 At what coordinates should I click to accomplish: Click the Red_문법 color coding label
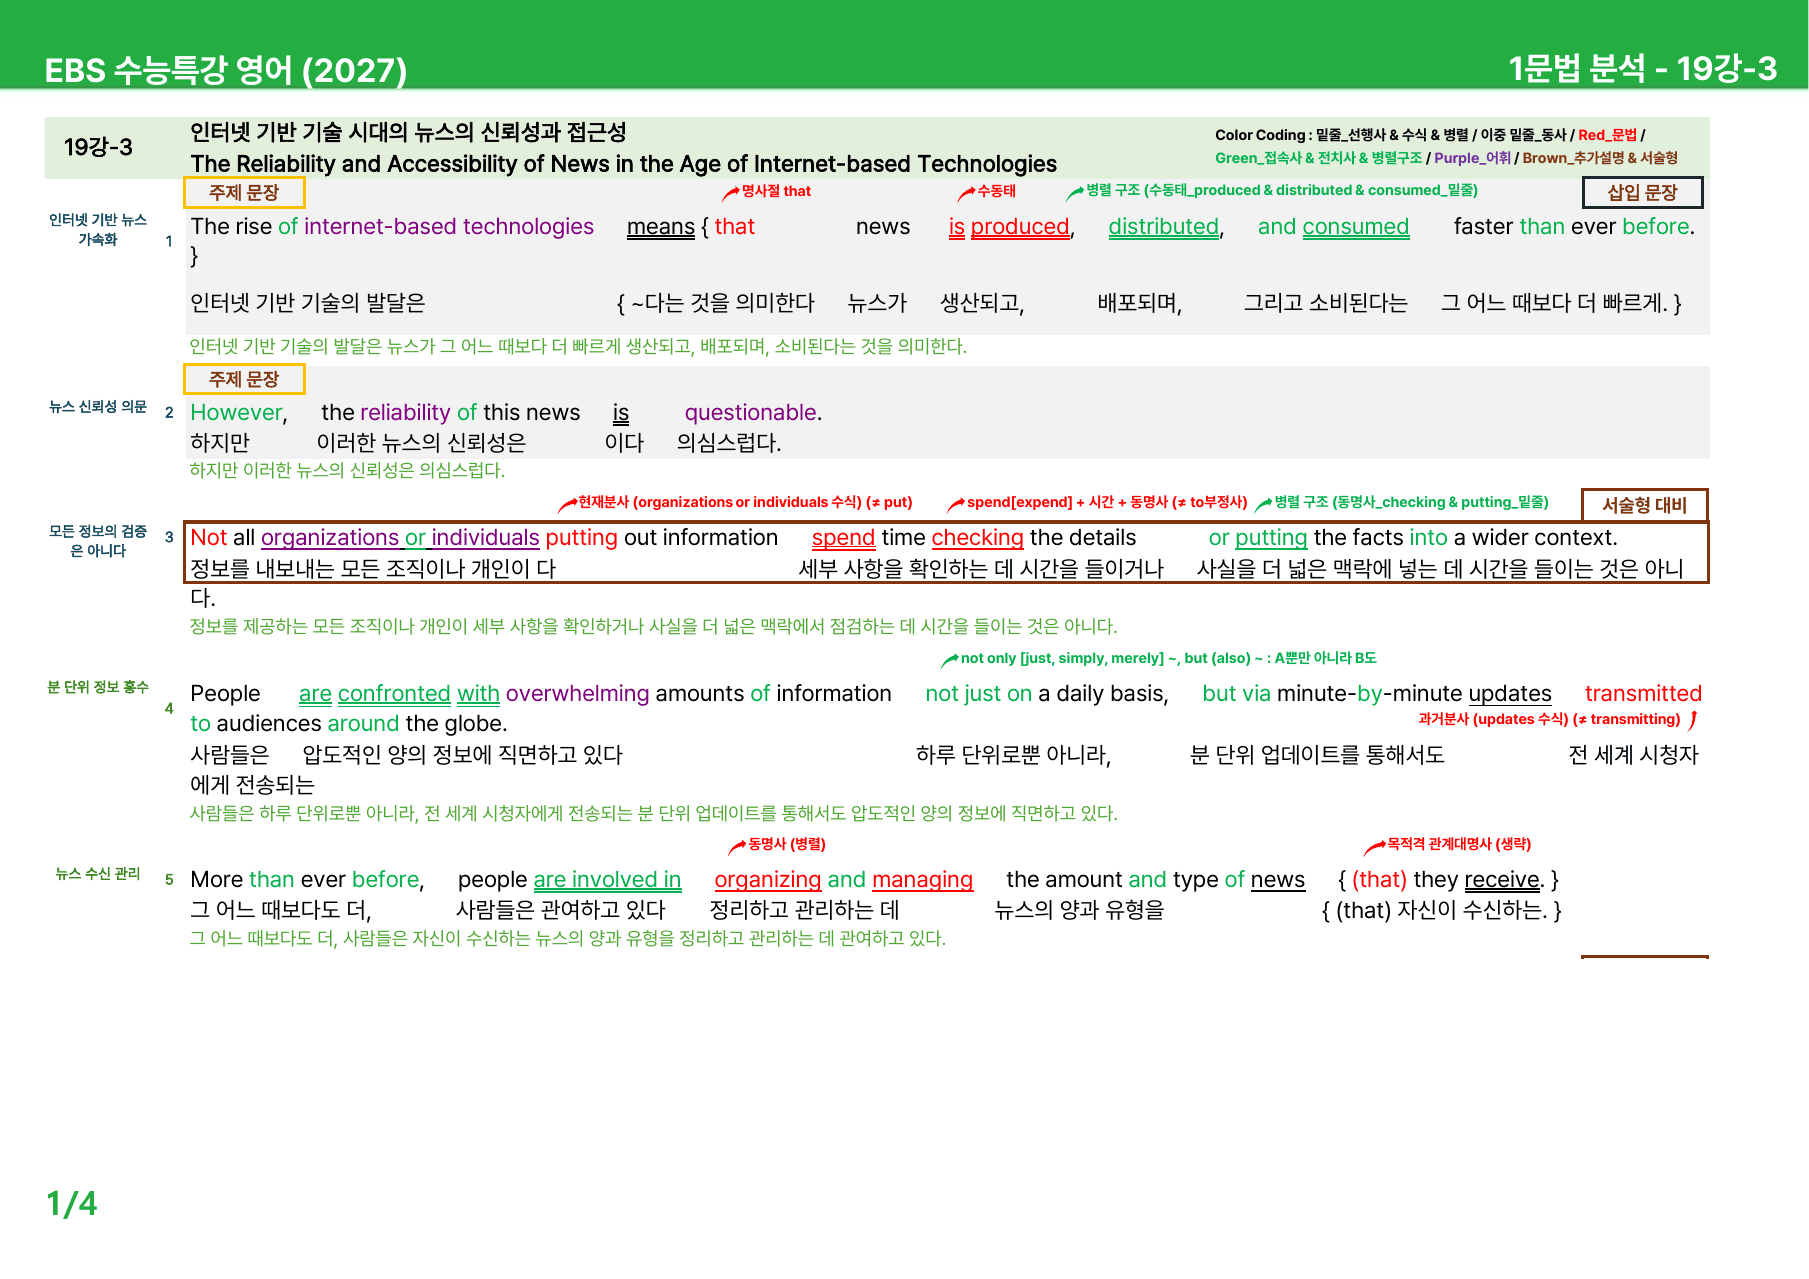click(1607, 135)
